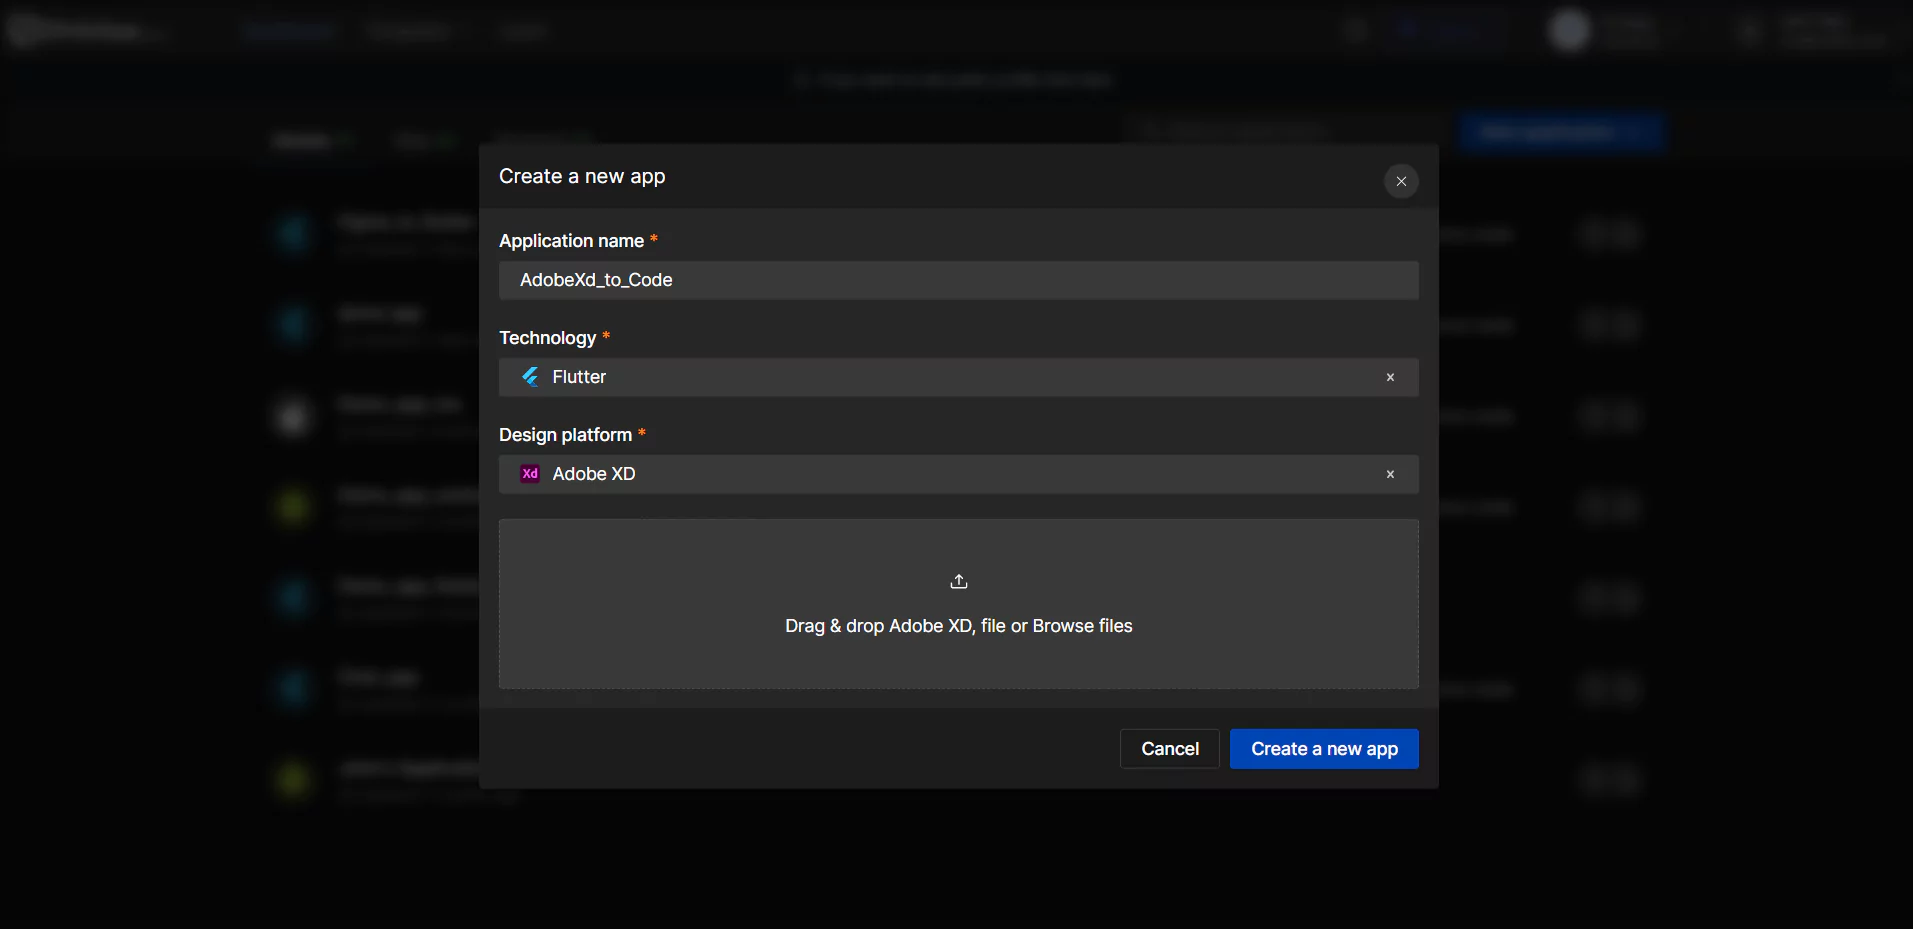Screen dimensions: 1913x929
Task: Click the help icon near the top-right corner
Action: 1747,30
